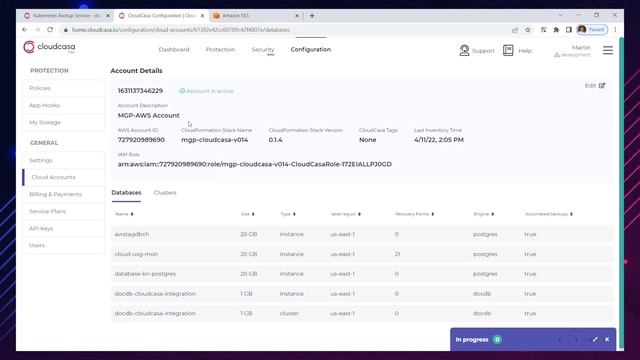Open the browser side panel icon

coord(569,30)
